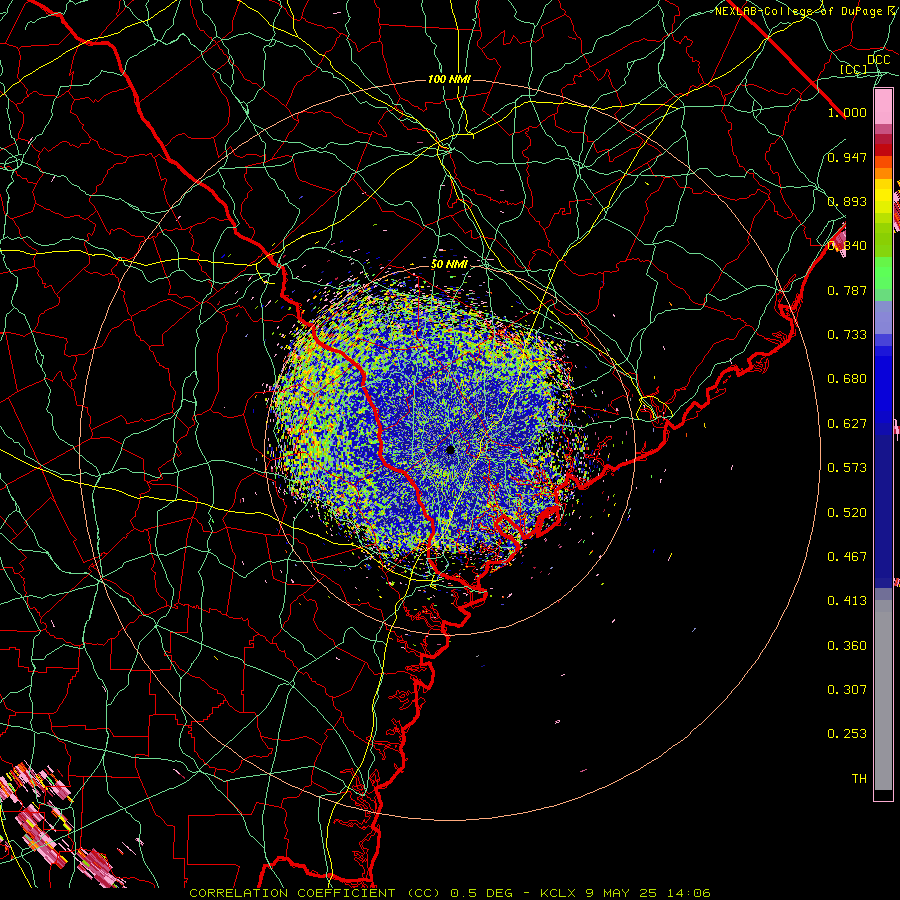
Task: Click the '50 NMI' range ring label
Action: 449,264
